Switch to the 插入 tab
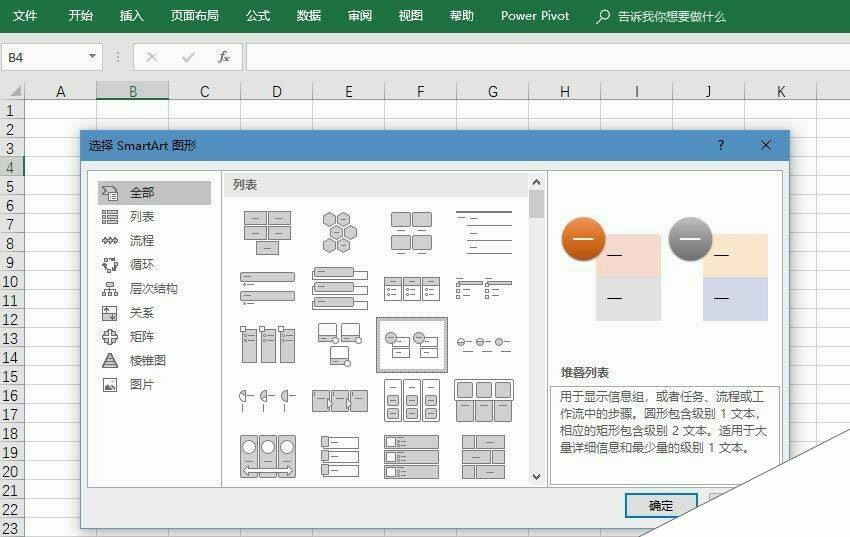 tap(131, 16)
